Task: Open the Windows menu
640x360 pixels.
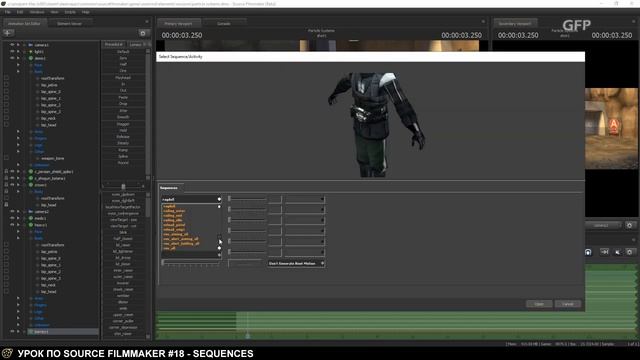Action: coord(37,12)
